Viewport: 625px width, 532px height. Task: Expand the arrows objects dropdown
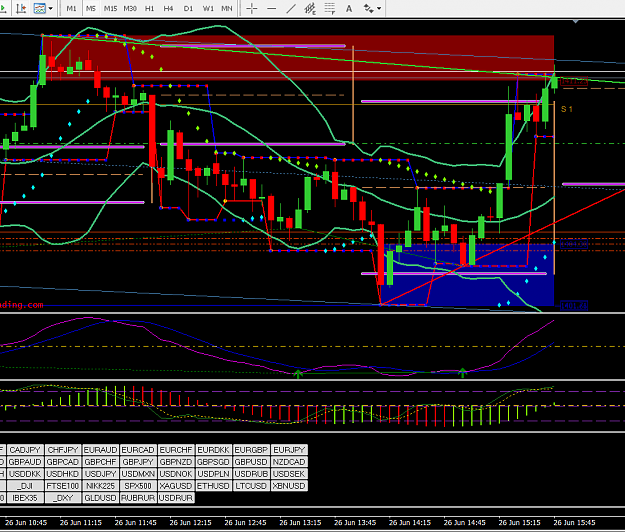point(379,8)
